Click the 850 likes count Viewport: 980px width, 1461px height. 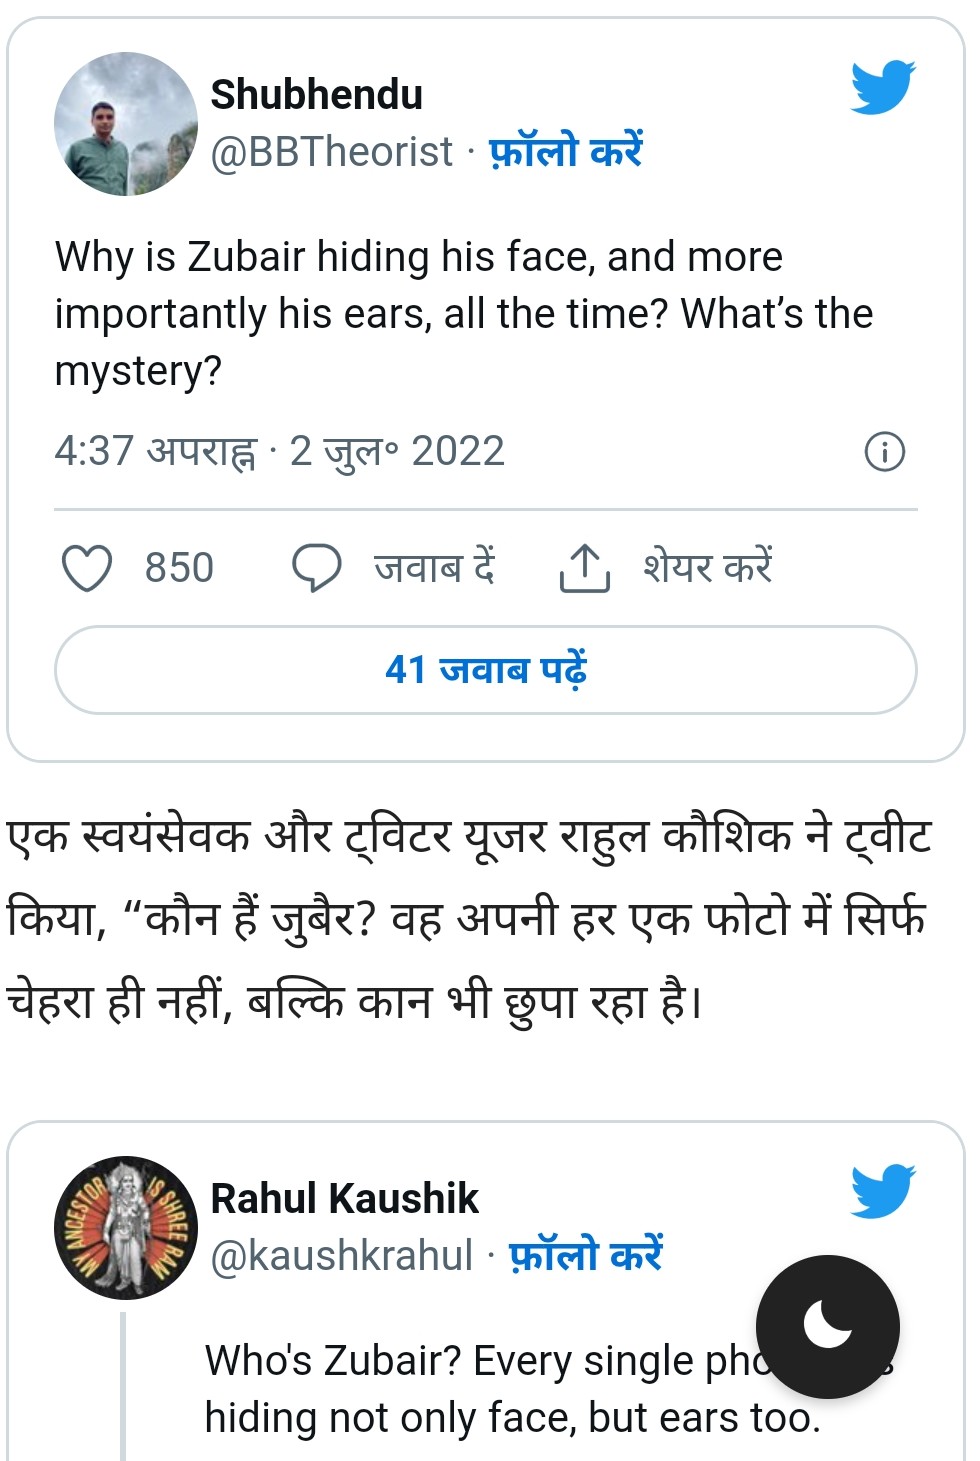coord(180,568)
